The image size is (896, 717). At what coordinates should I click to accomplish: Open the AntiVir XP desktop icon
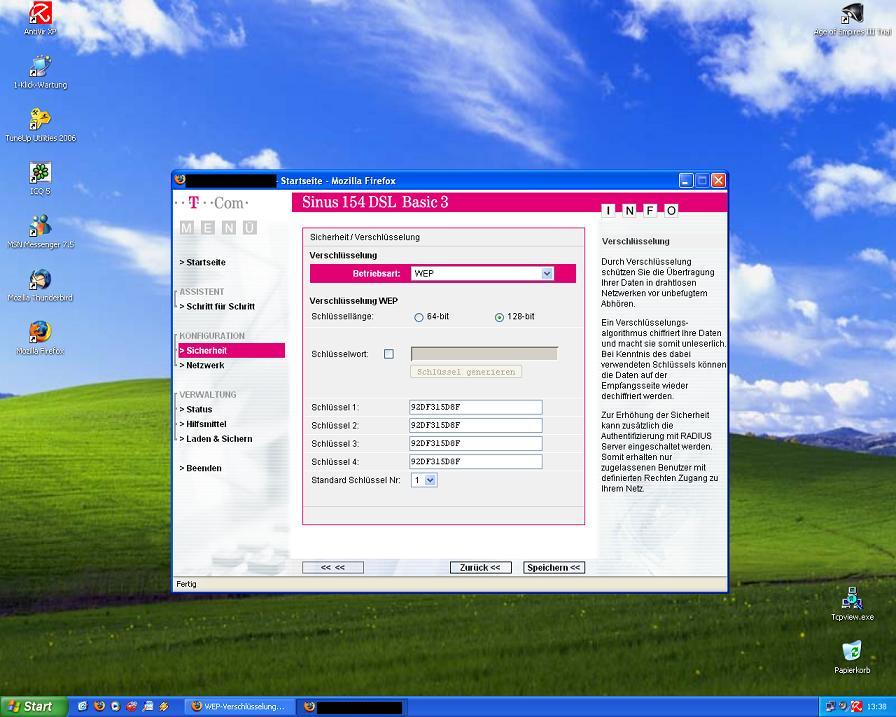40,18
